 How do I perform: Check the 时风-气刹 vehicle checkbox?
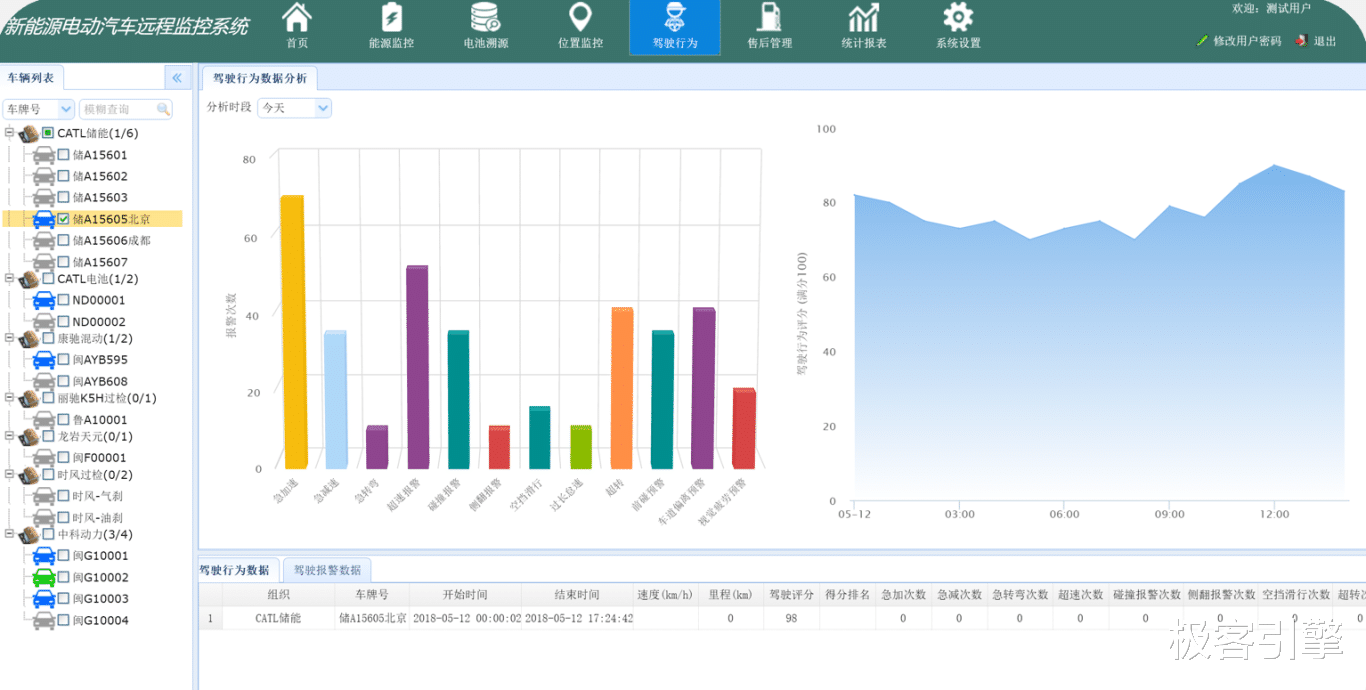coord(64,496)
